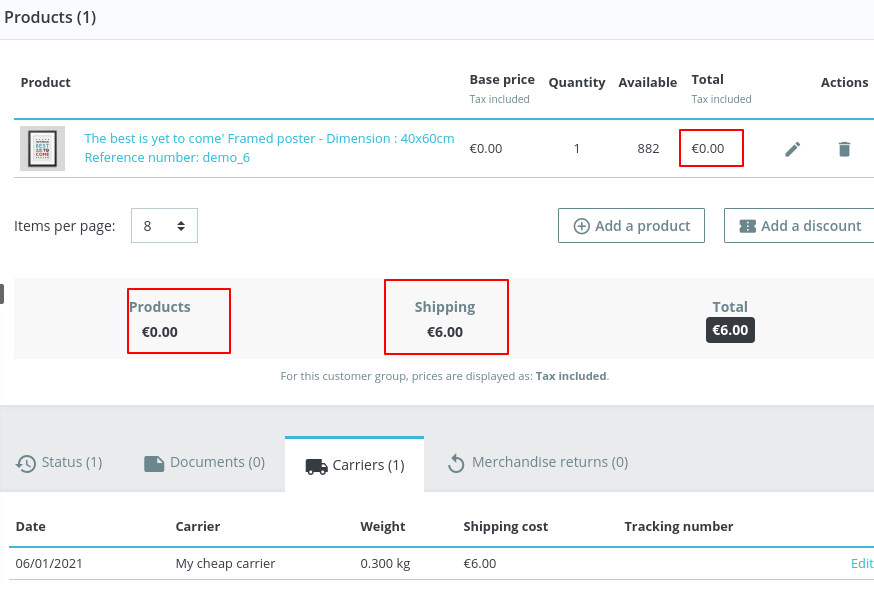Click the trash icon to delete the product

844,148
